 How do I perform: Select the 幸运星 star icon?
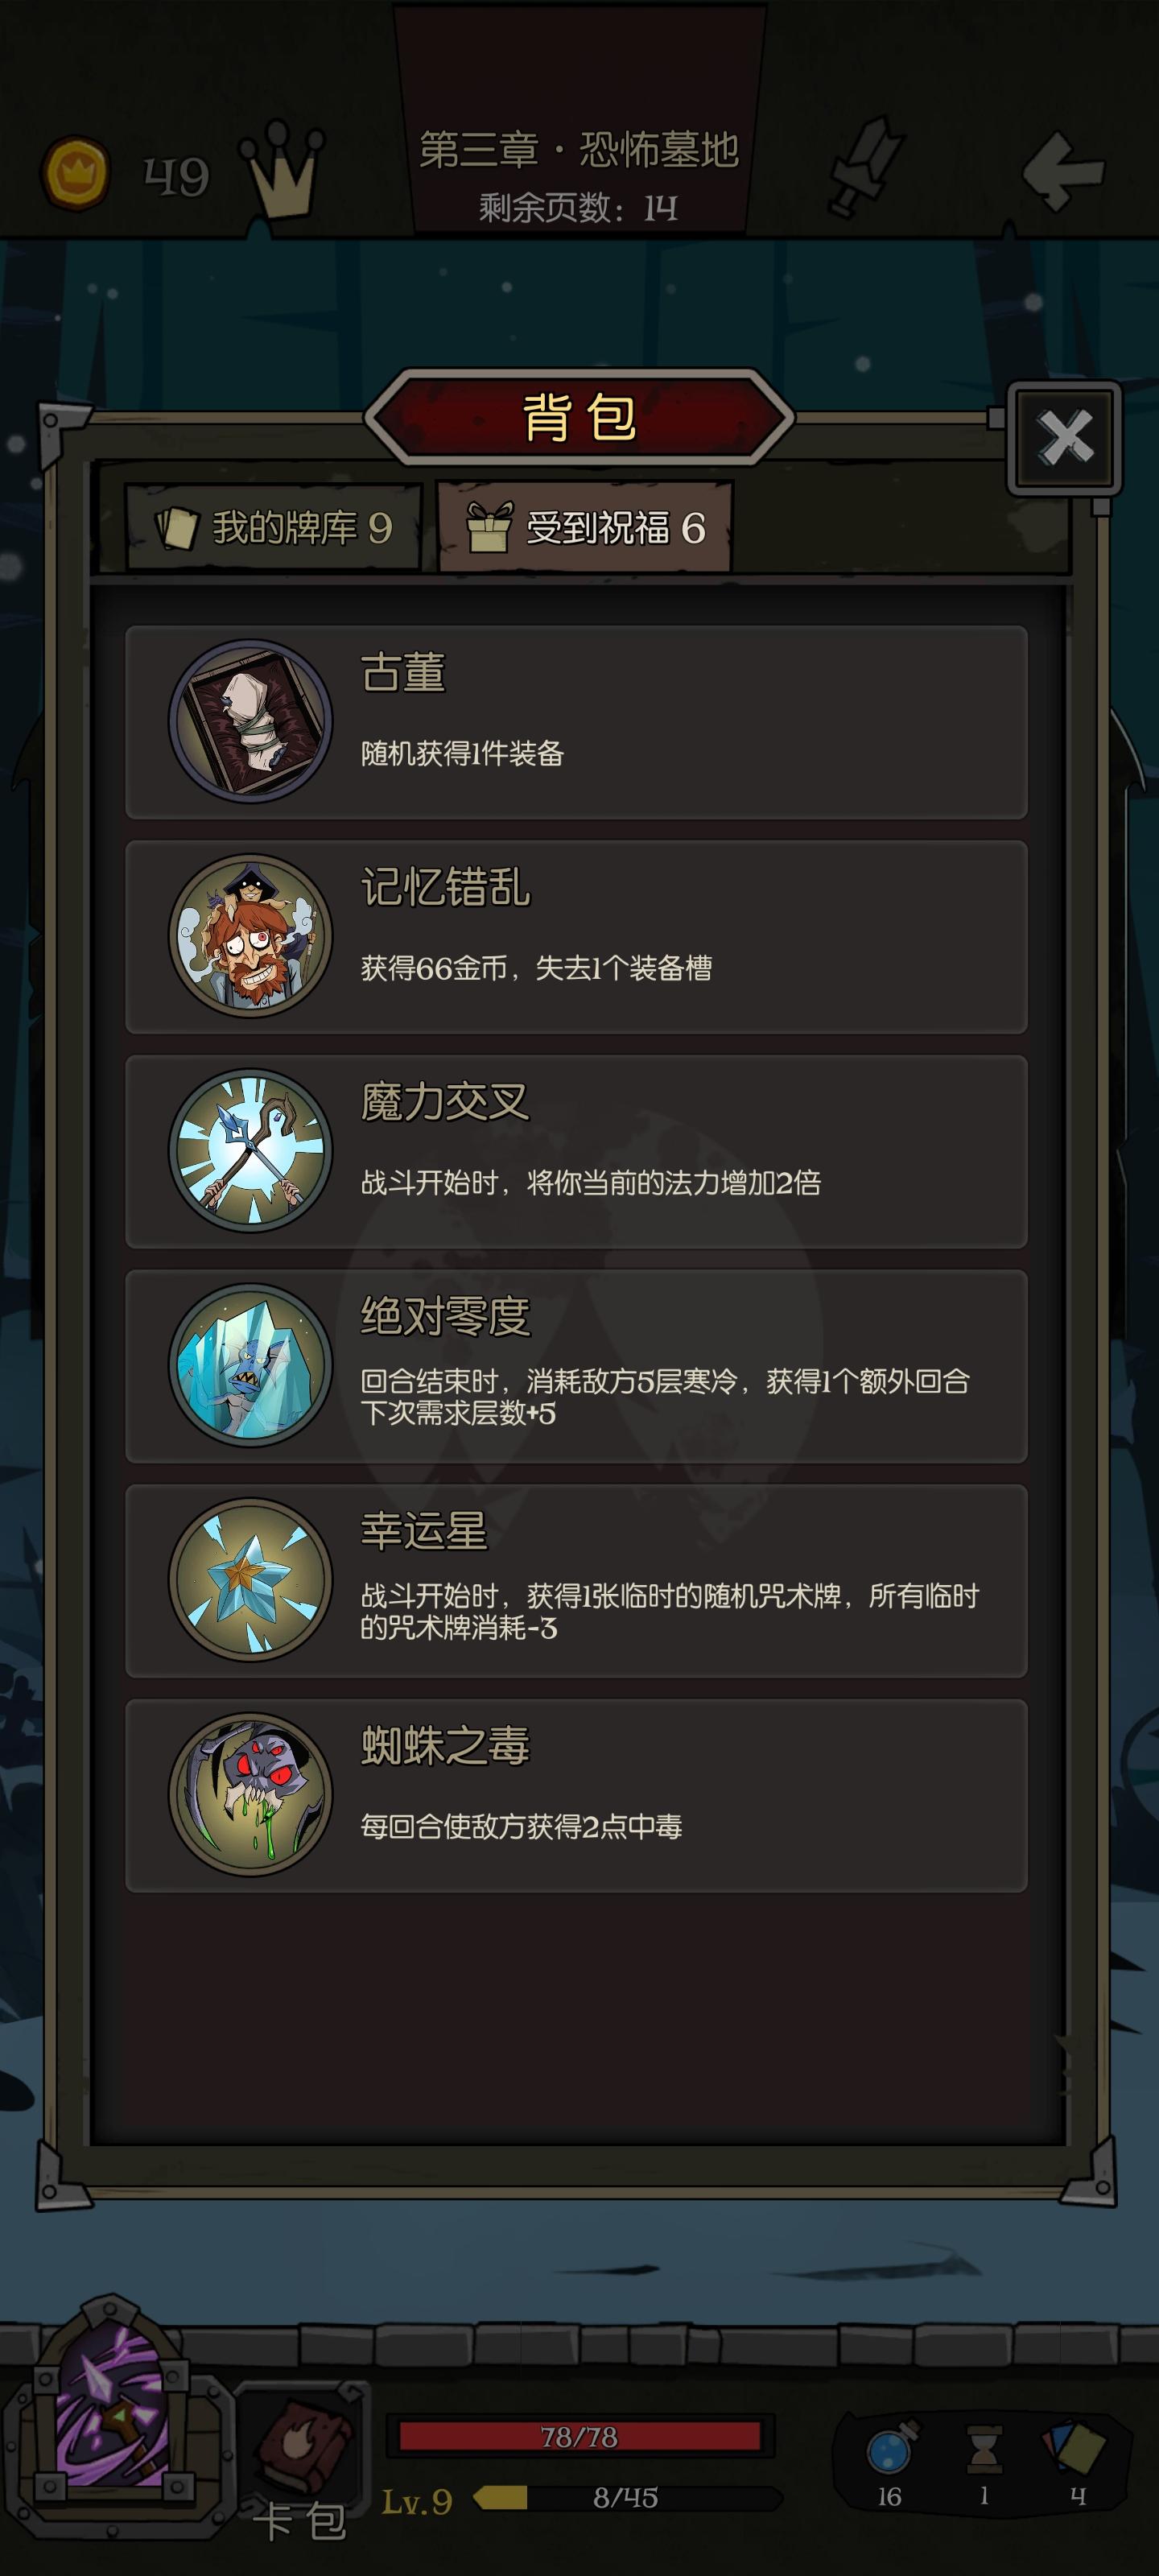tap(250, 1580)
